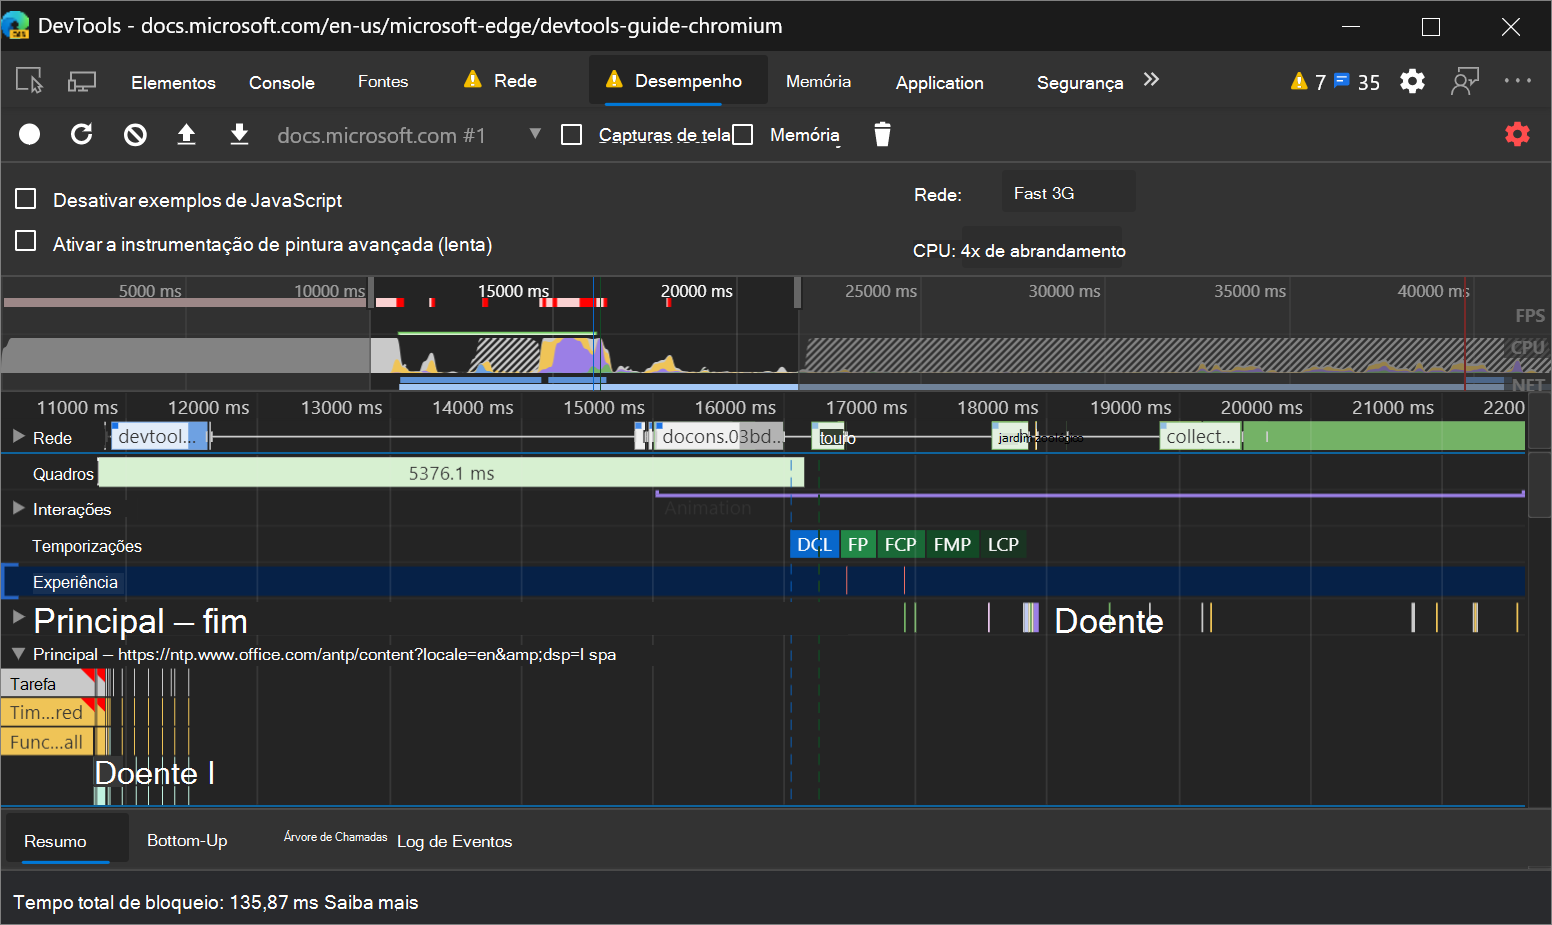
Task: Open the warnings counter showing 7 issues
Action: tap(1307, 82)
